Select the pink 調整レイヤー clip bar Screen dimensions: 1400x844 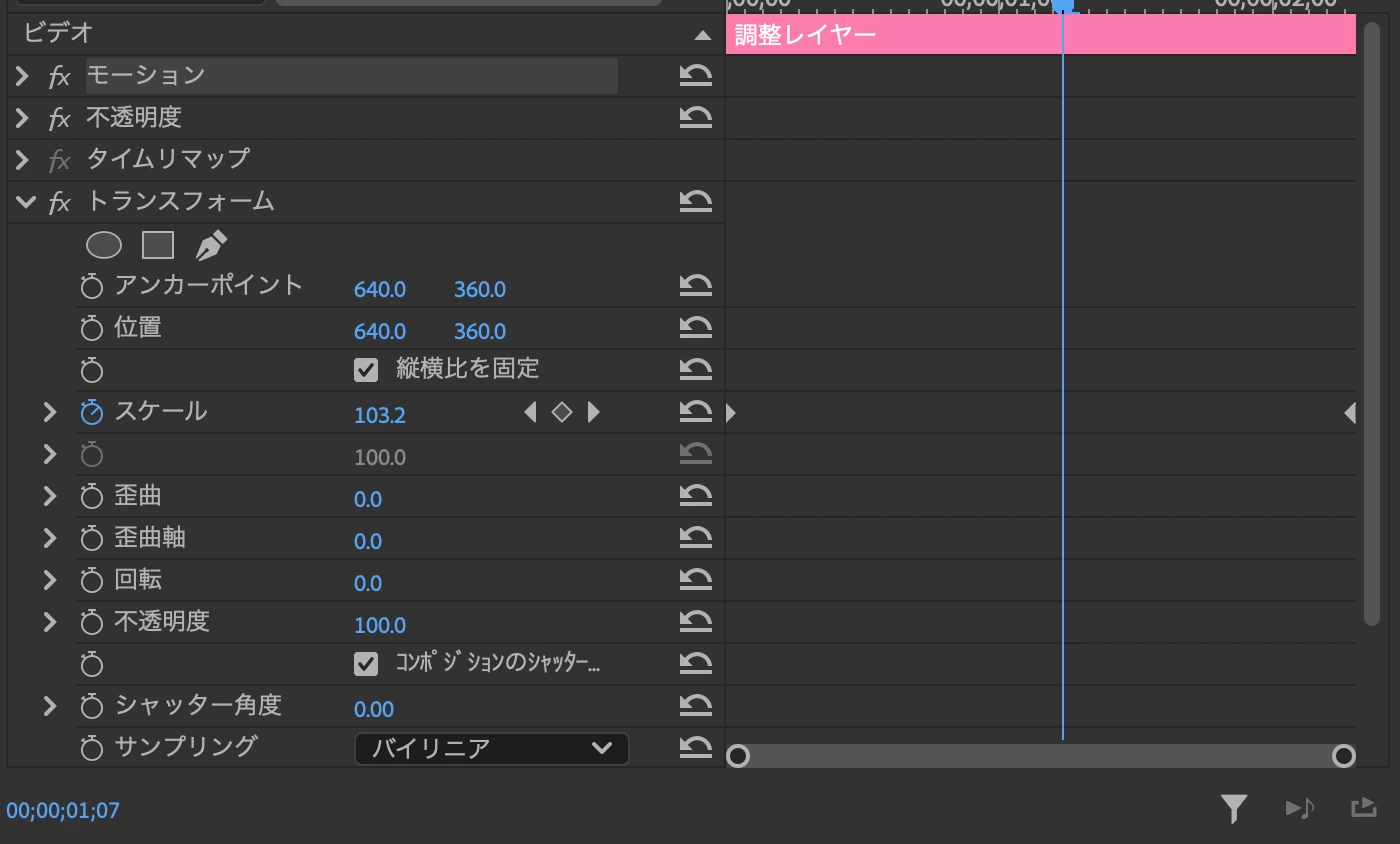pos(1040,35)
